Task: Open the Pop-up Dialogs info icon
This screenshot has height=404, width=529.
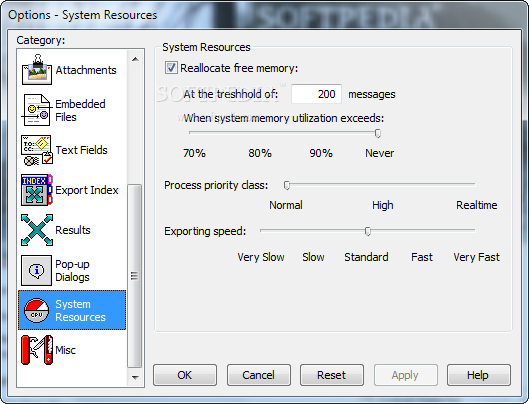Action: click(36, 270)
